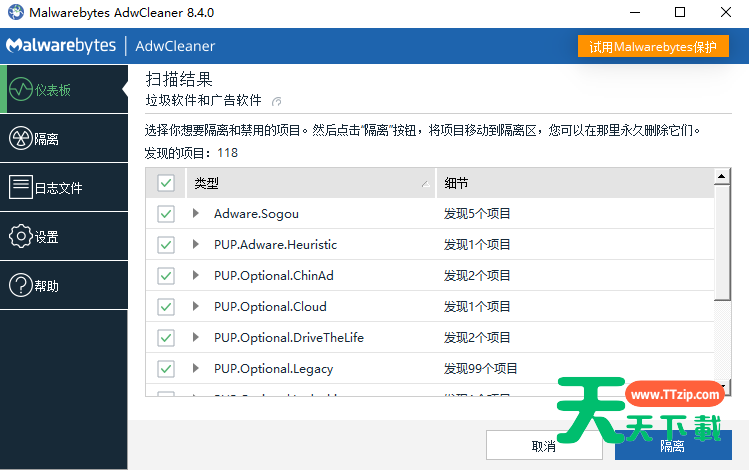Image resolution: width=749 pixels, height=470 pixels.
Task: Click the scrollbar up arrow
Action: 722,176
